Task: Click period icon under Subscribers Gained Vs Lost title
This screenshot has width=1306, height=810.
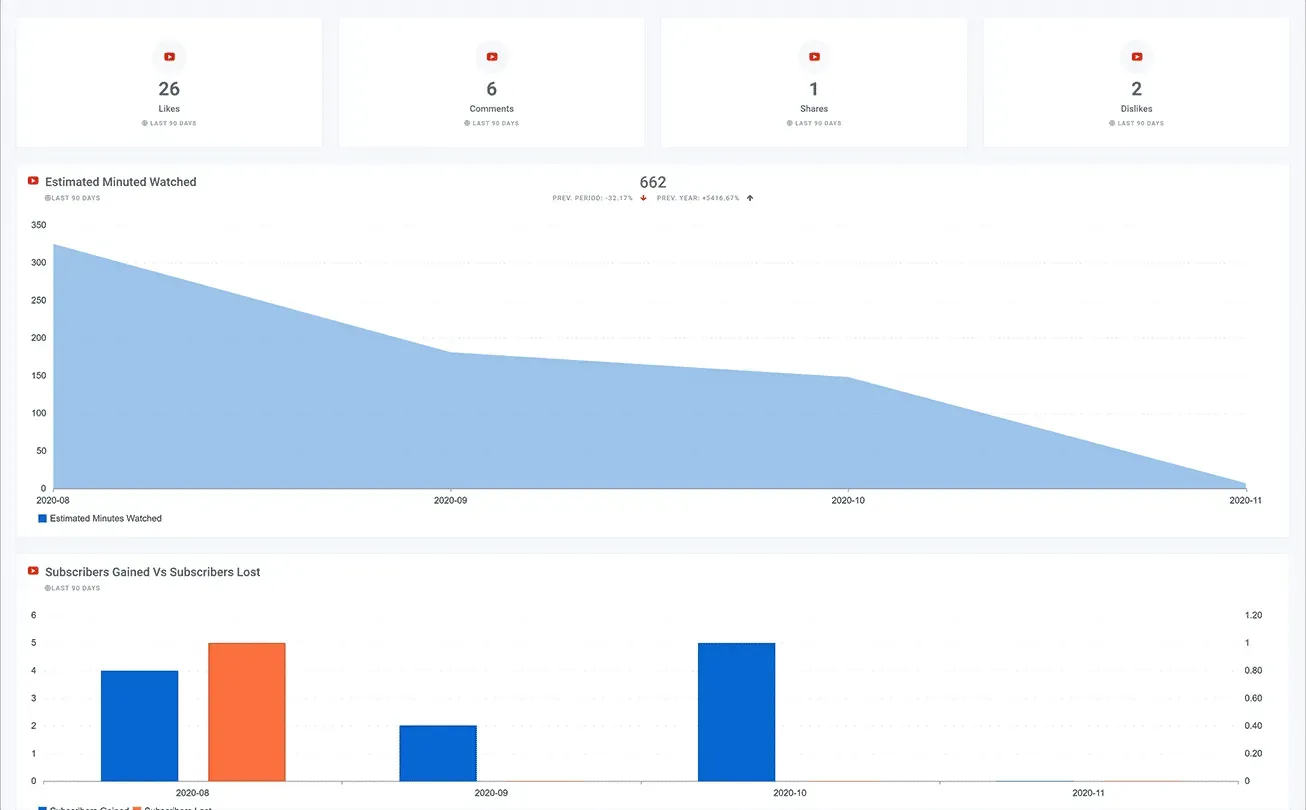Action: (x=47, y=588)
